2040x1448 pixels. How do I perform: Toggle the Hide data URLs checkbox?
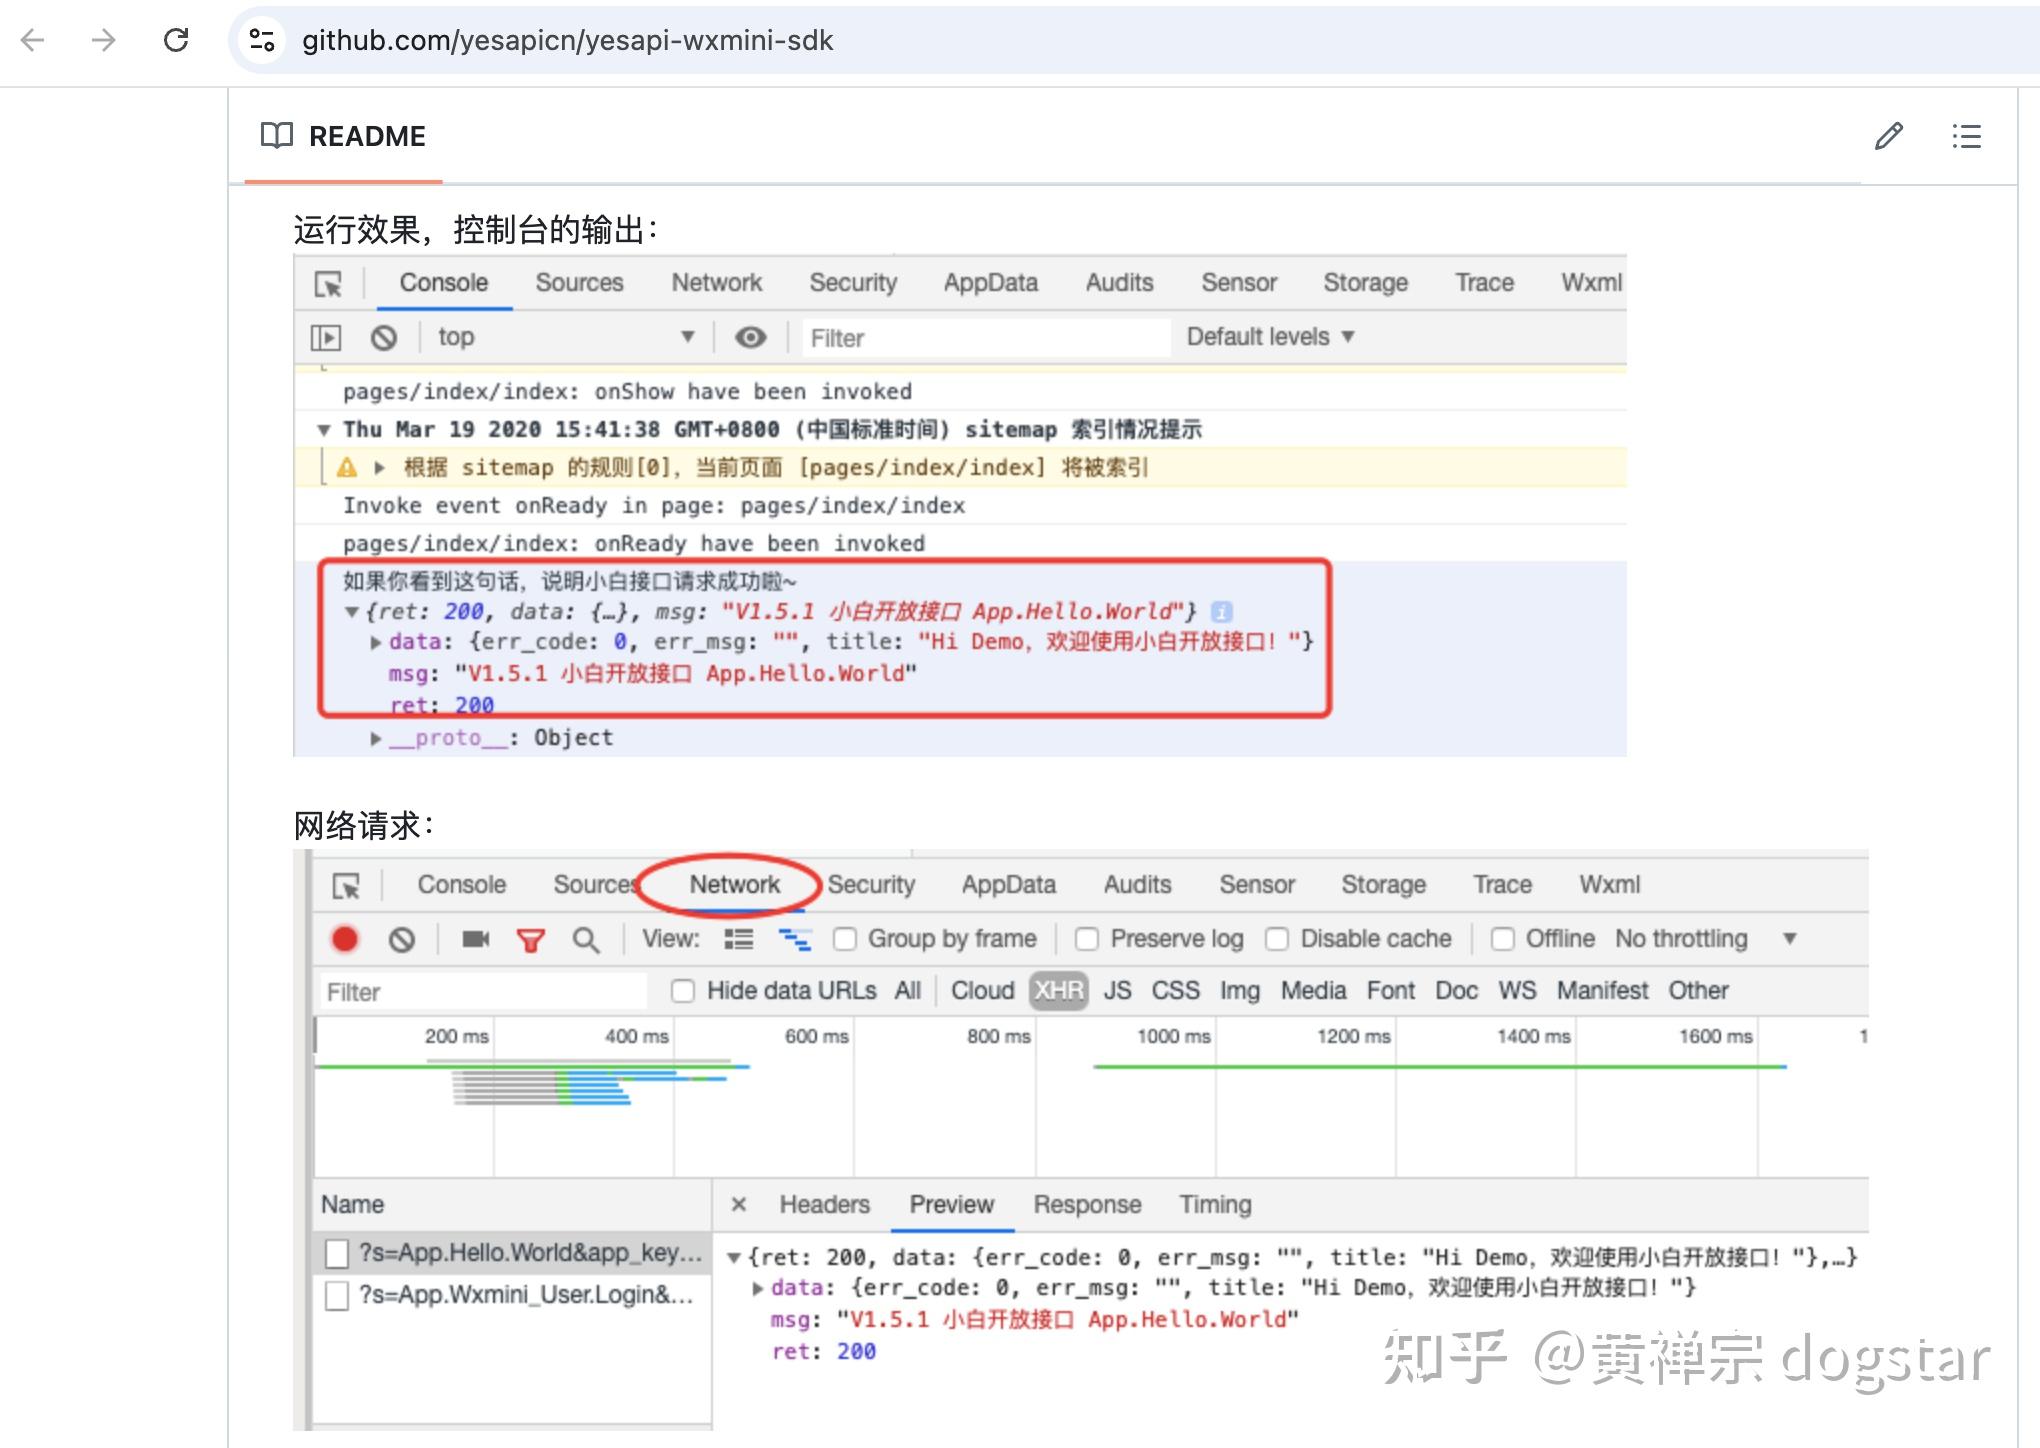[683, 990]
